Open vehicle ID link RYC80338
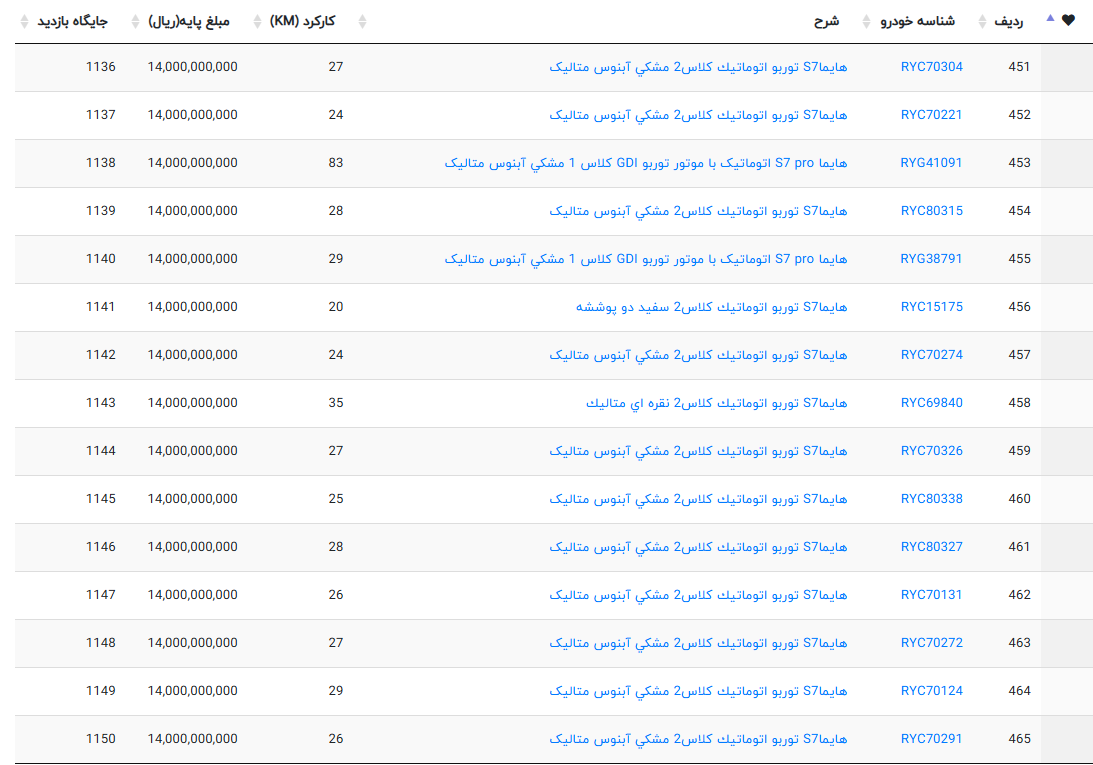1093x765 pixels. click(931, 499)
